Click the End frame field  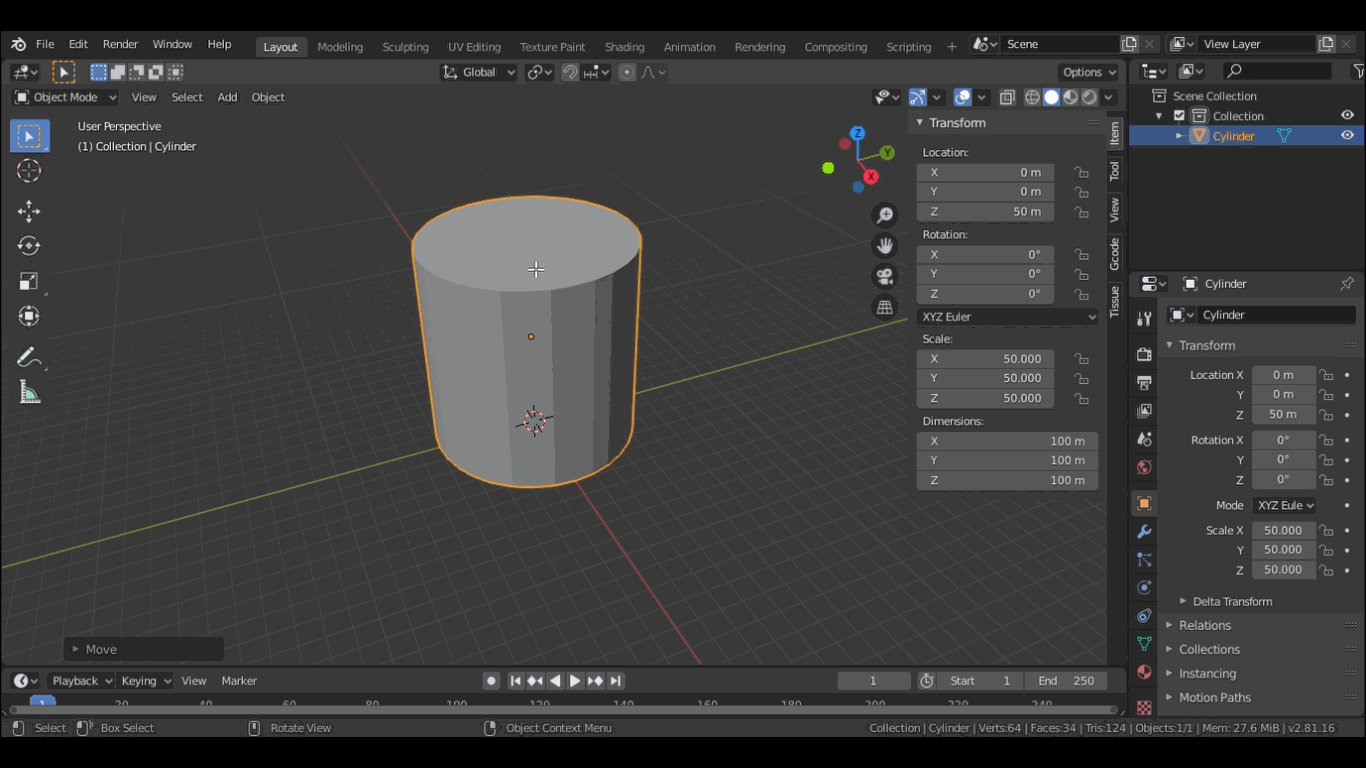click(1065, 680)
